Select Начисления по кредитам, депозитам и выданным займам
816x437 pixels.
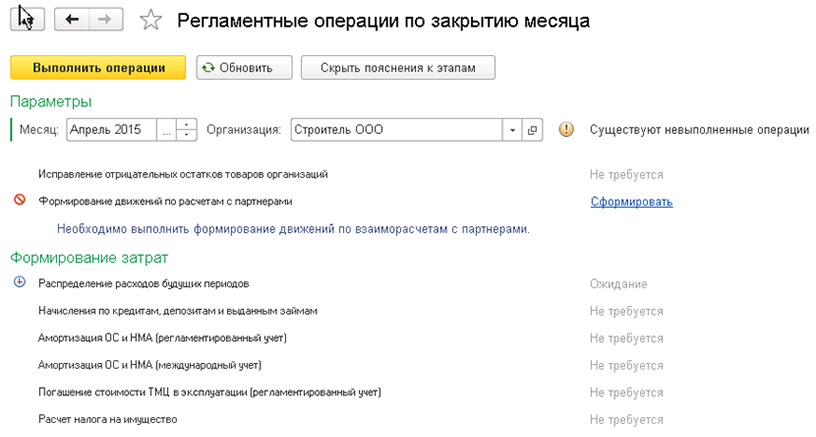[178, 311]
